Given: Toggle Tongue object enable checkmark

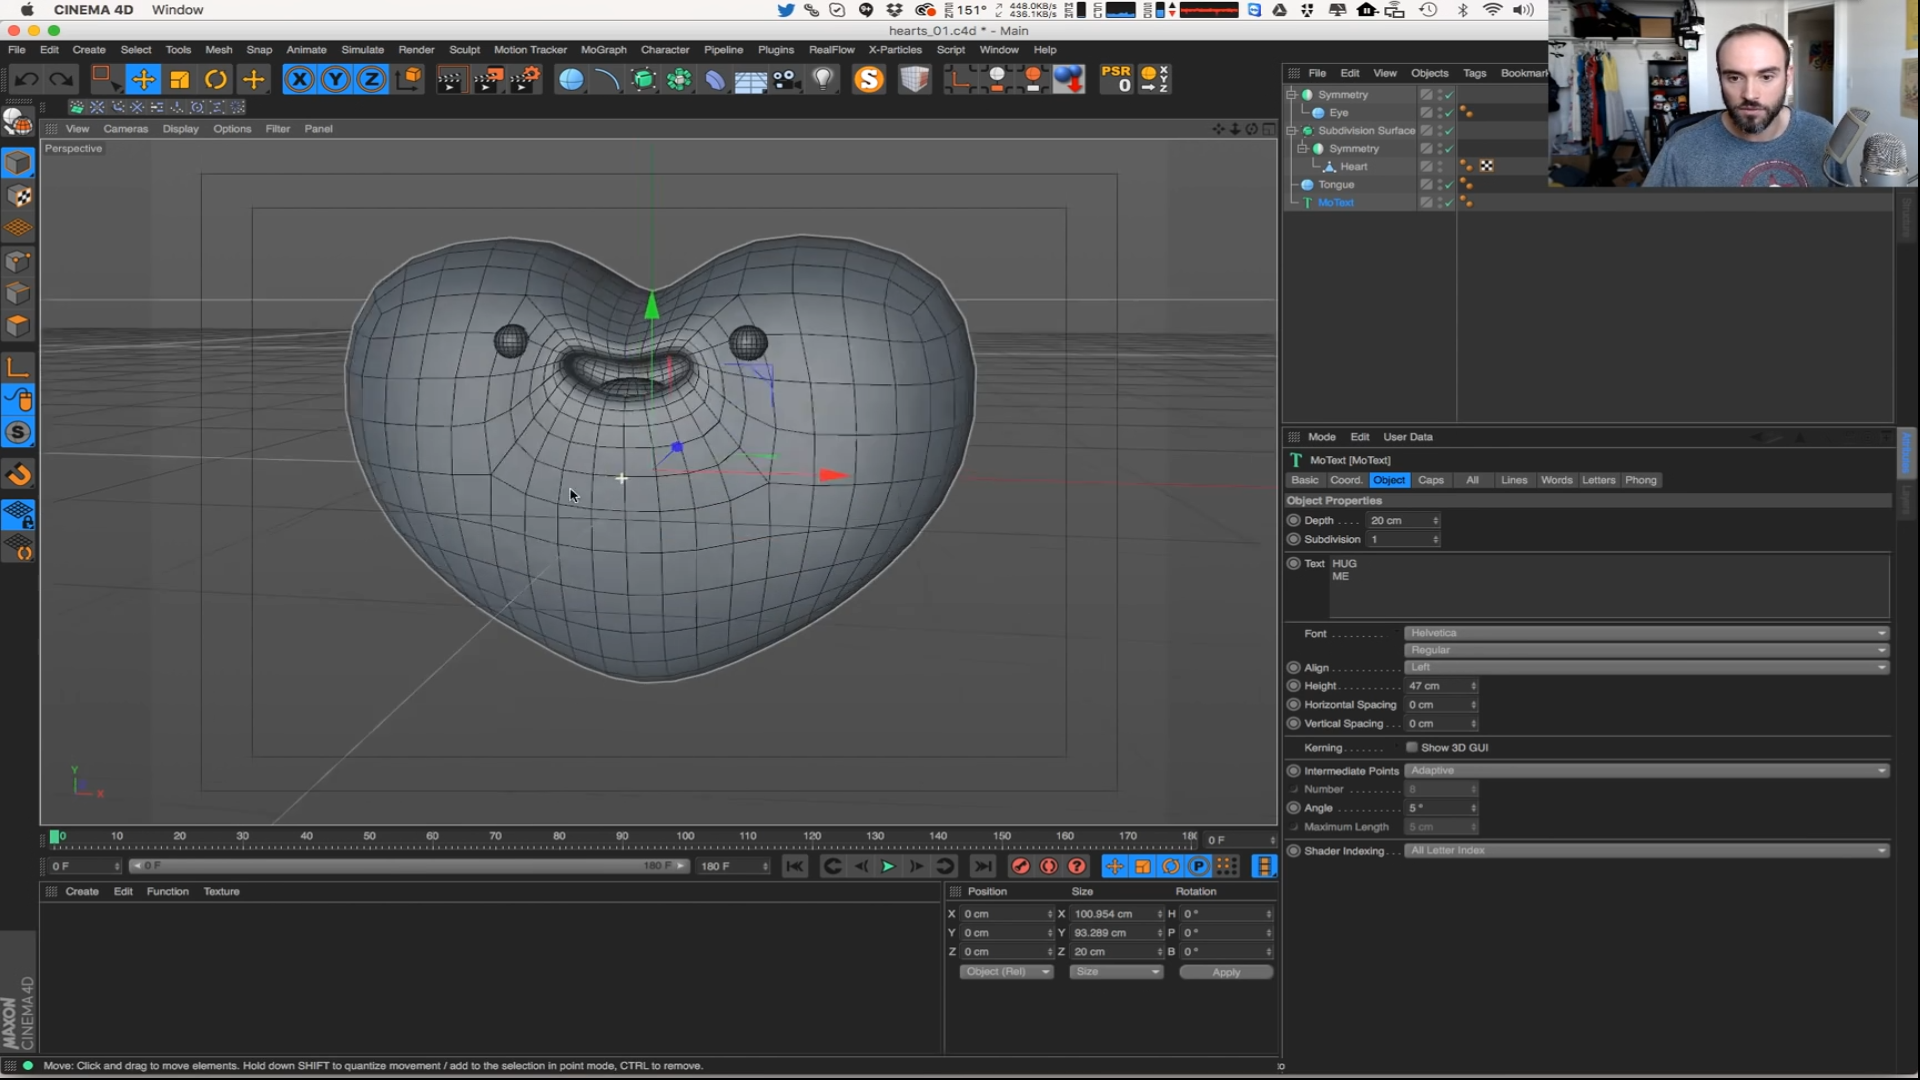Looking at the screenshot, I should [1449, 185].
